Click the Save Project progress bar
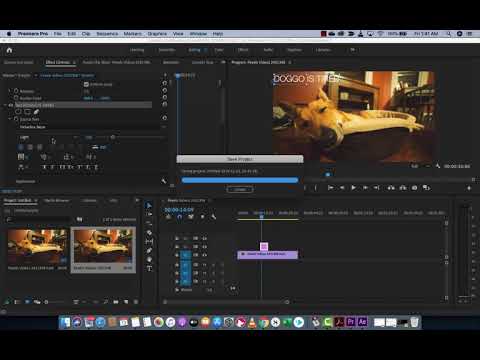This screenshot has width=480, height=360. click(240, 180)
